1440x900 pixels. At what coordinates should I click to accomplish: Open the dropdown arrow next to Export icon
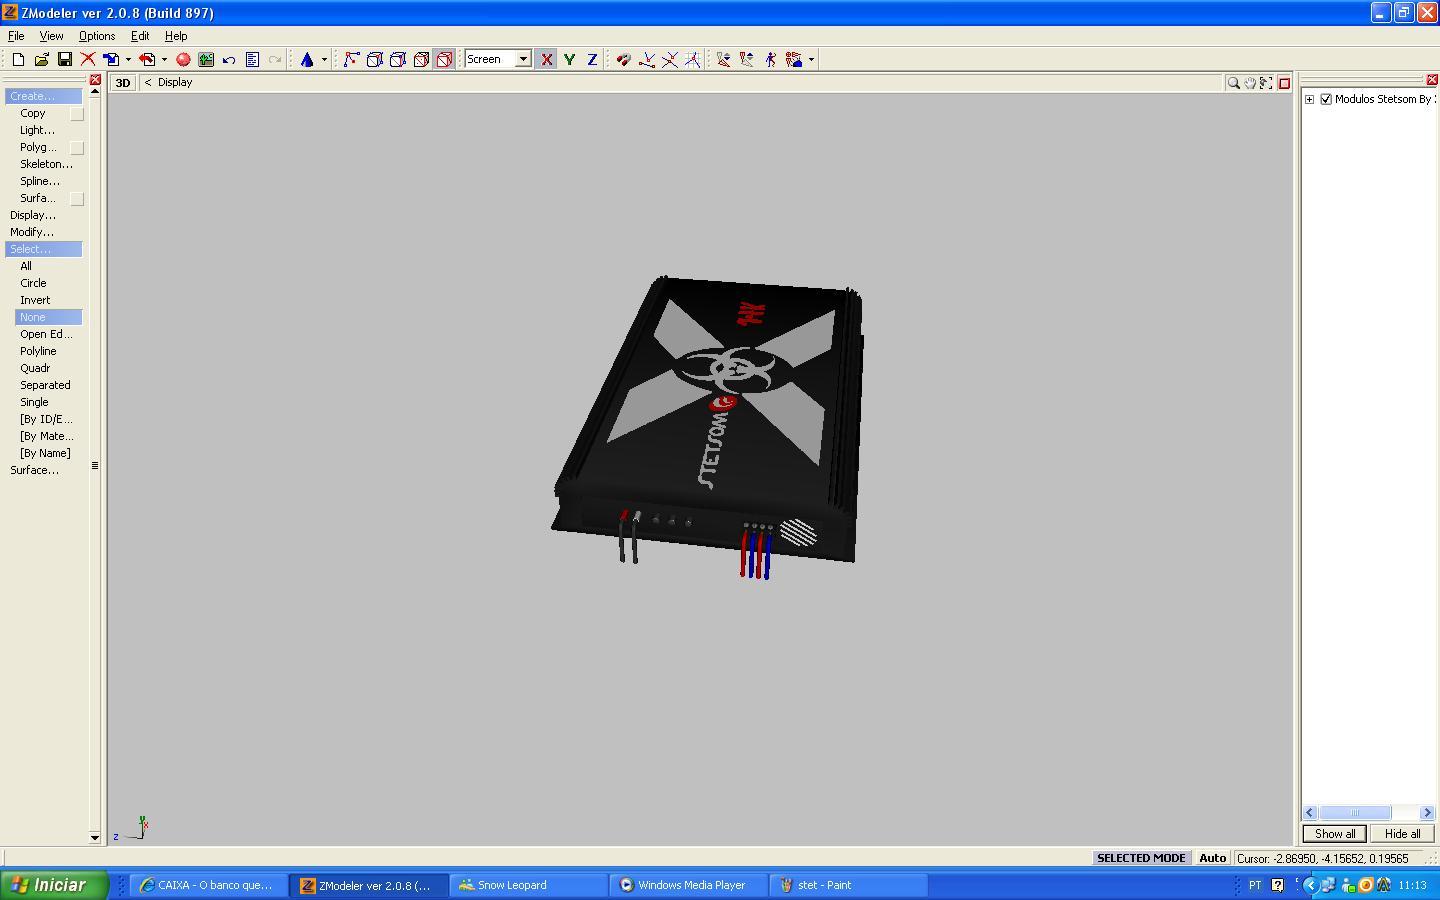coord(164,60)
